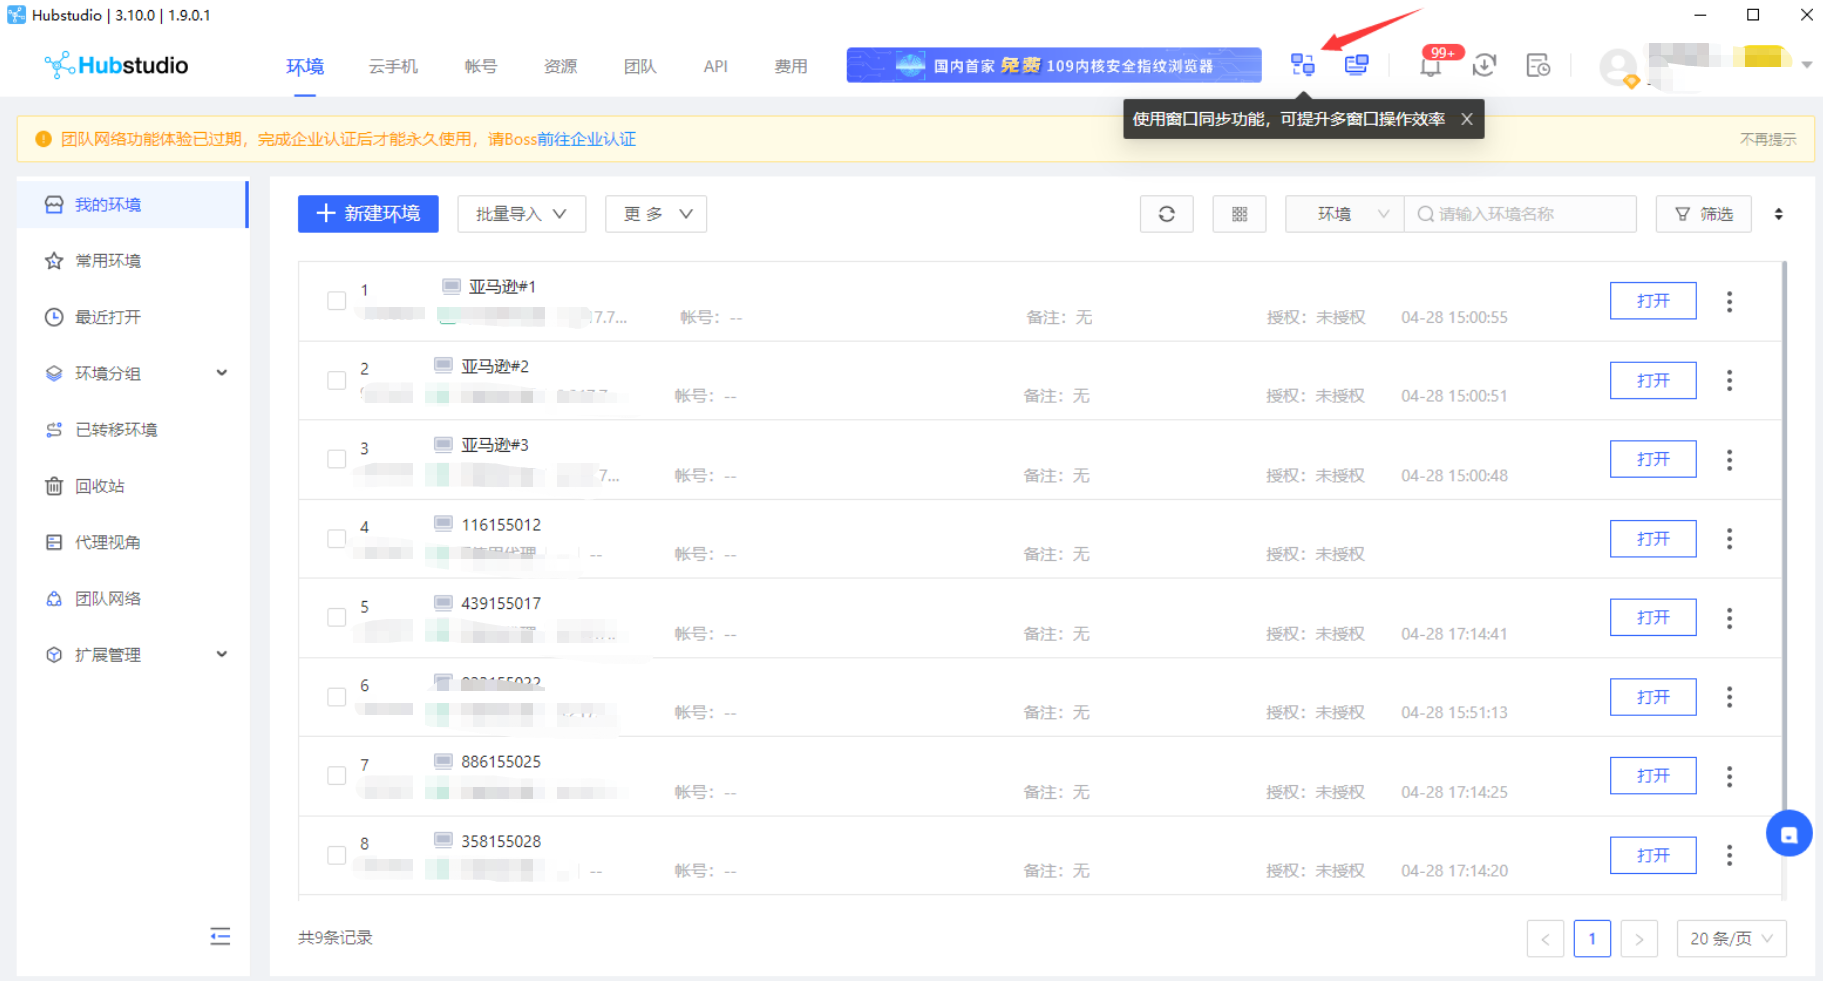
Task: Check the box for 116155012 row
Action: [x=337, y=539]
